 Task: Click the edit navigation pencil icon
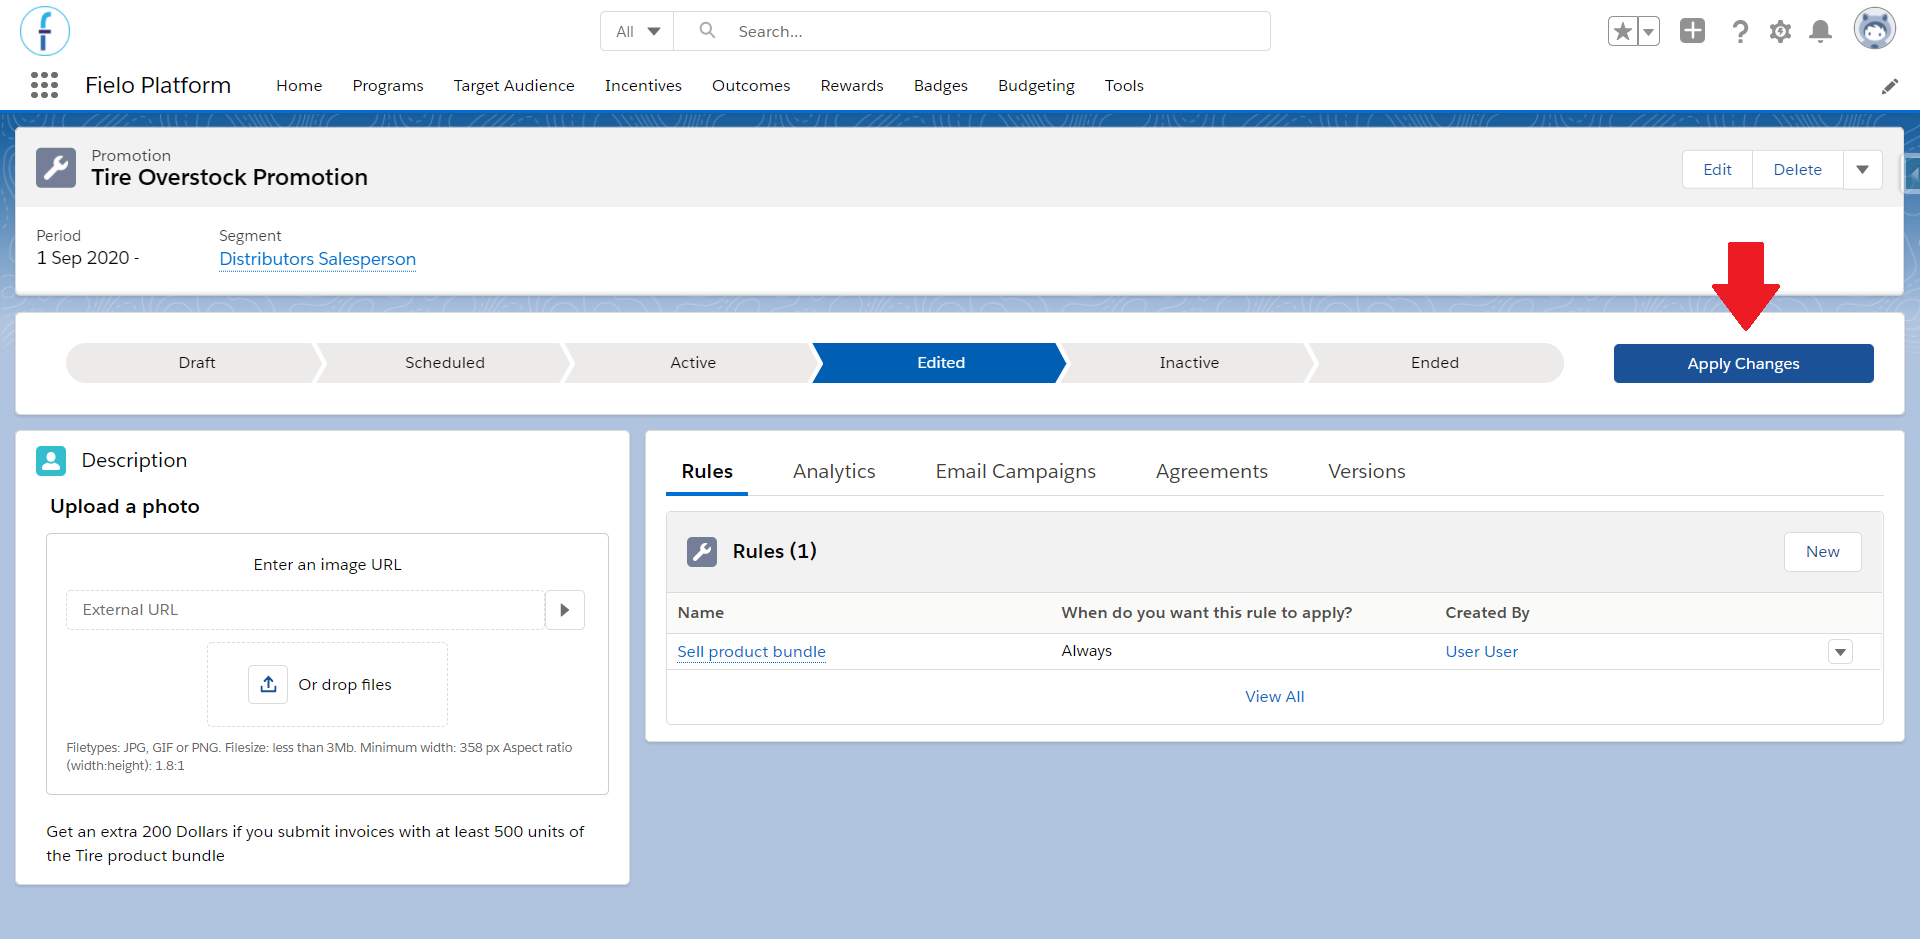[x=1889, y=87]
